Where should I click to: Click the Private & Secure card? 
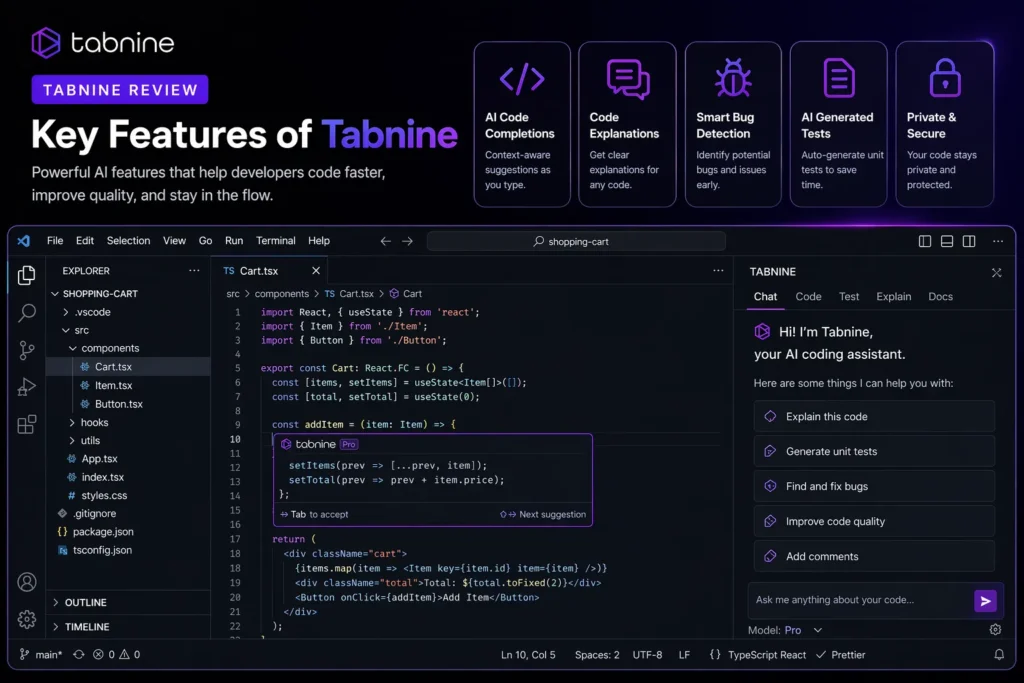pos(944,124)
